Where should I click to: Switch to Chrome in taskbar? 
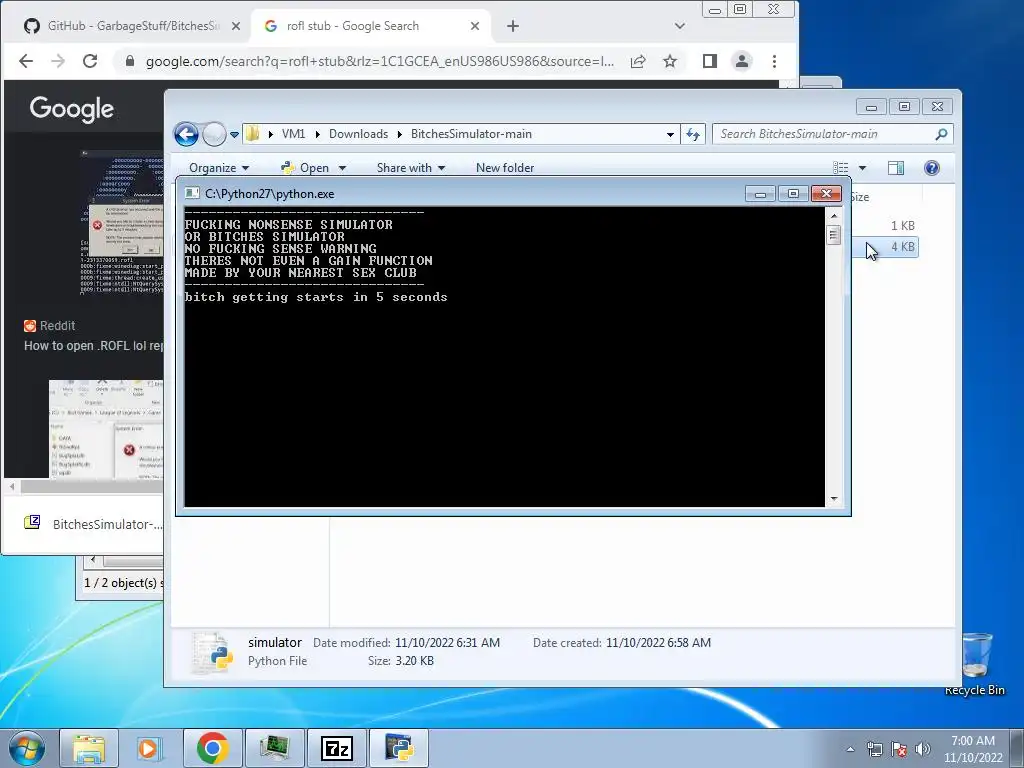212,748
